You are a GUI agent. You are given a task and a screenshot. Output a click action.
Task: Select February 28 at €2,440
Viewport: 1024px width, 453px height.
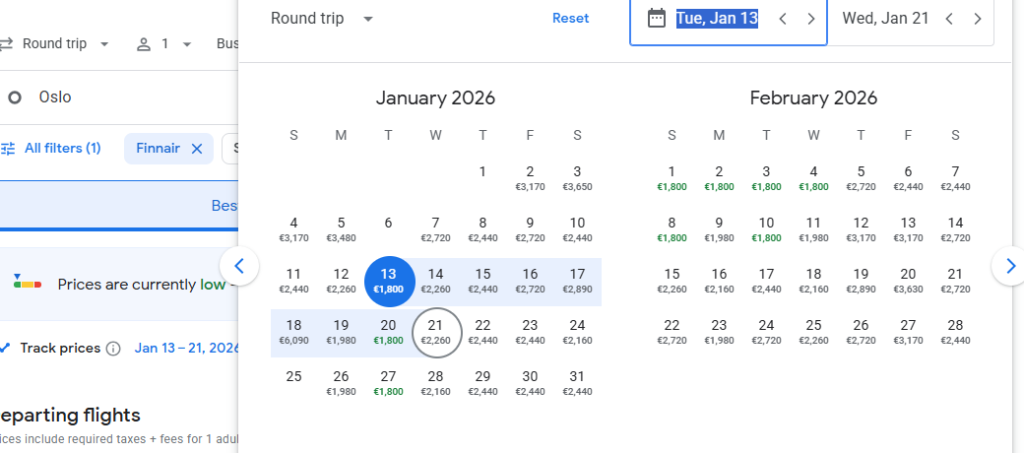pos(955,332)
